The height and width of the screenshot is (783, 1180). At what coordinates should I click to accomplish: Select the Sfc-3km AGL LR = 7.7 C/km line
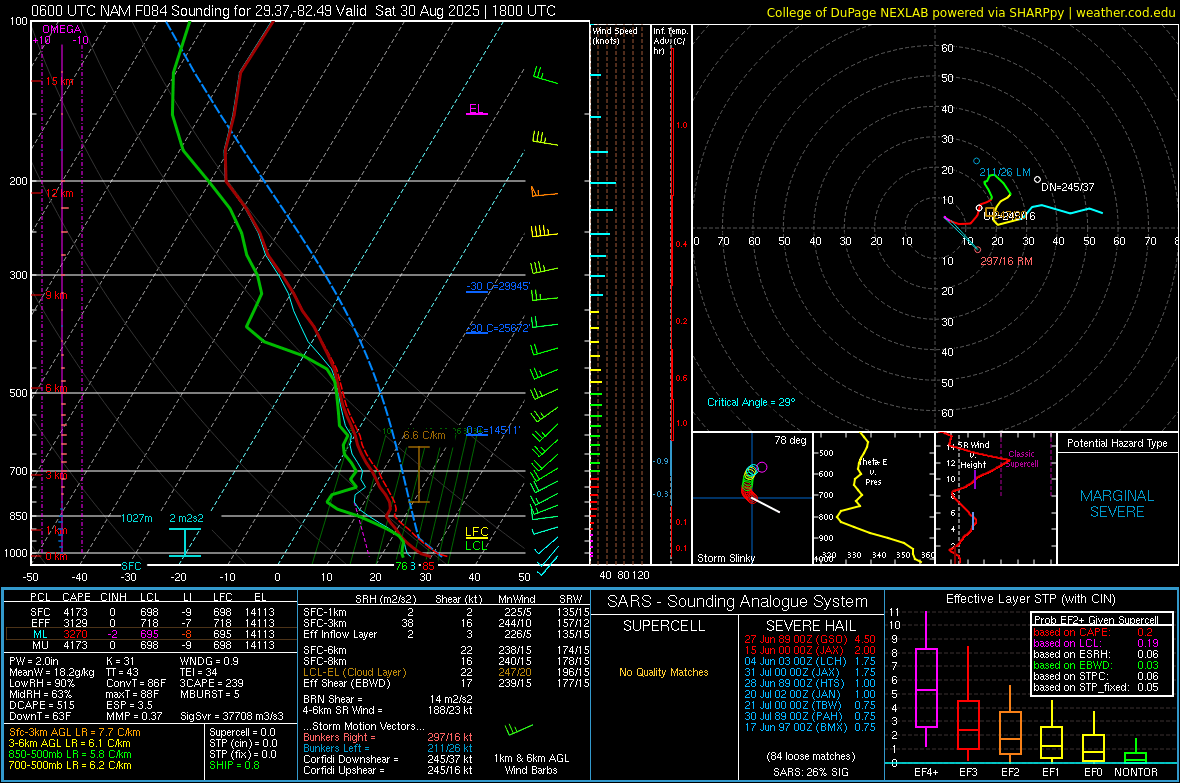75,732
